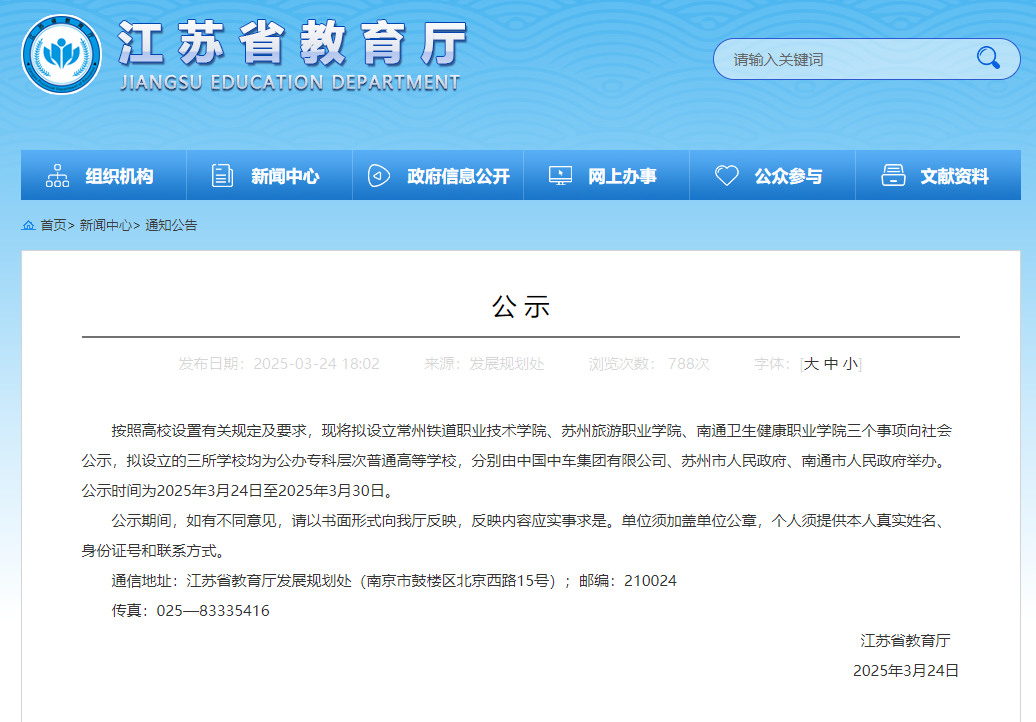This screenshot has height=722, width=1036.
Task: Open 新闻中心 breadcrumb link
Action: [x=105, y=225]
